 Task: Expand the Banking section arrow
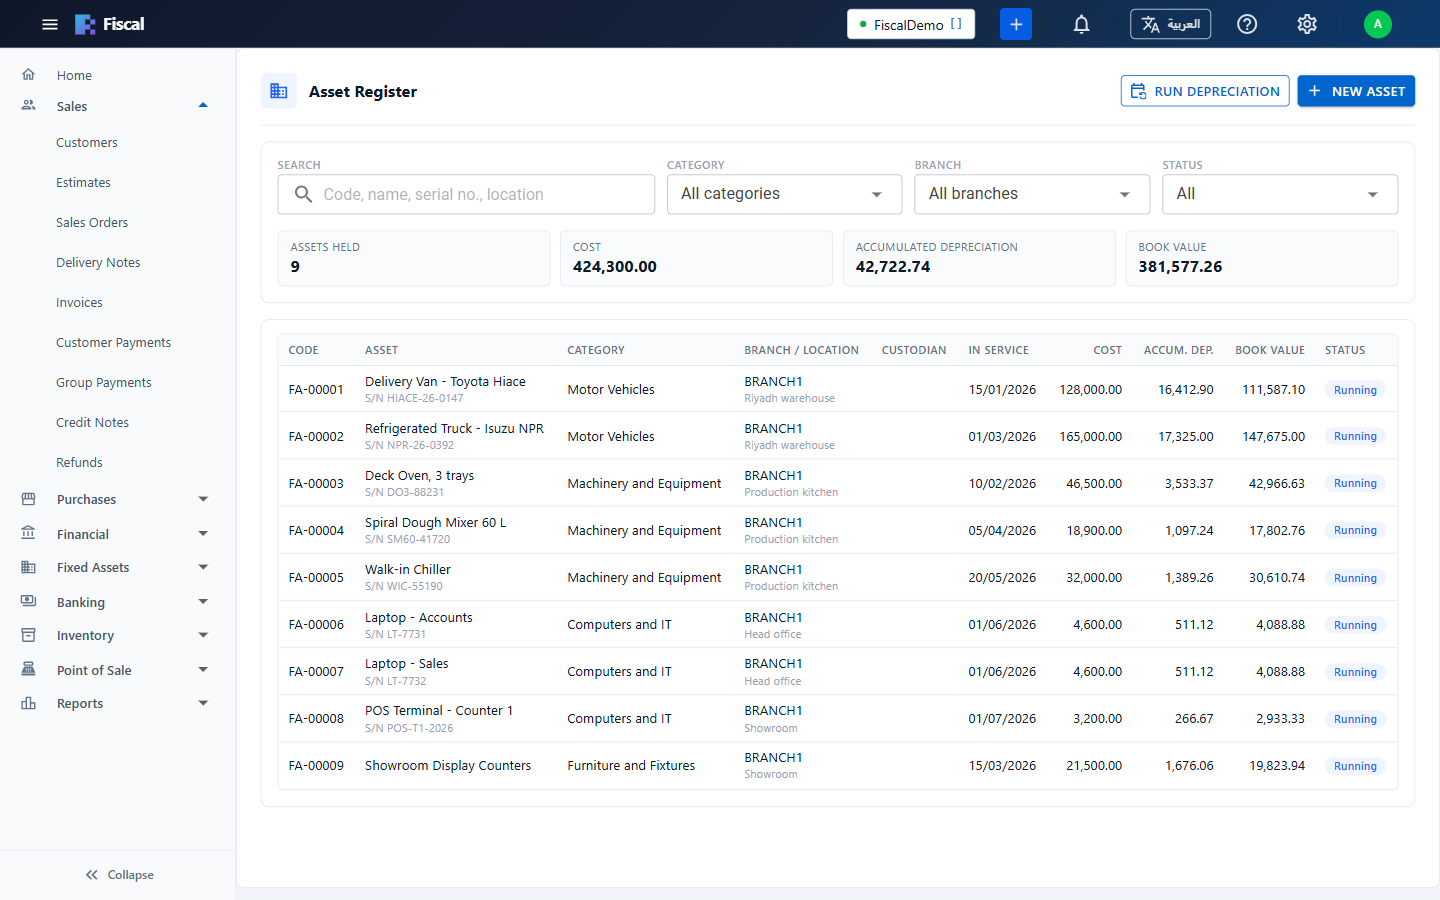click(x=203, y=602)
